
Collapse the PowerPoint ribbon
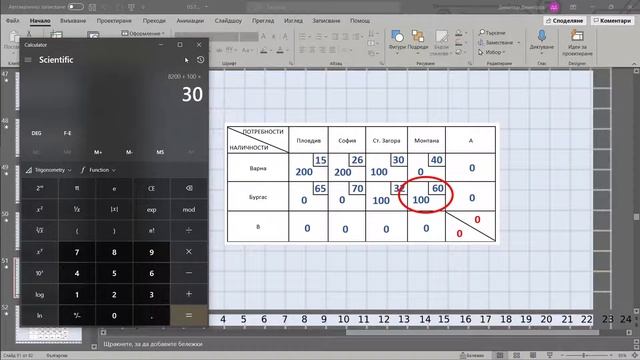634,64
